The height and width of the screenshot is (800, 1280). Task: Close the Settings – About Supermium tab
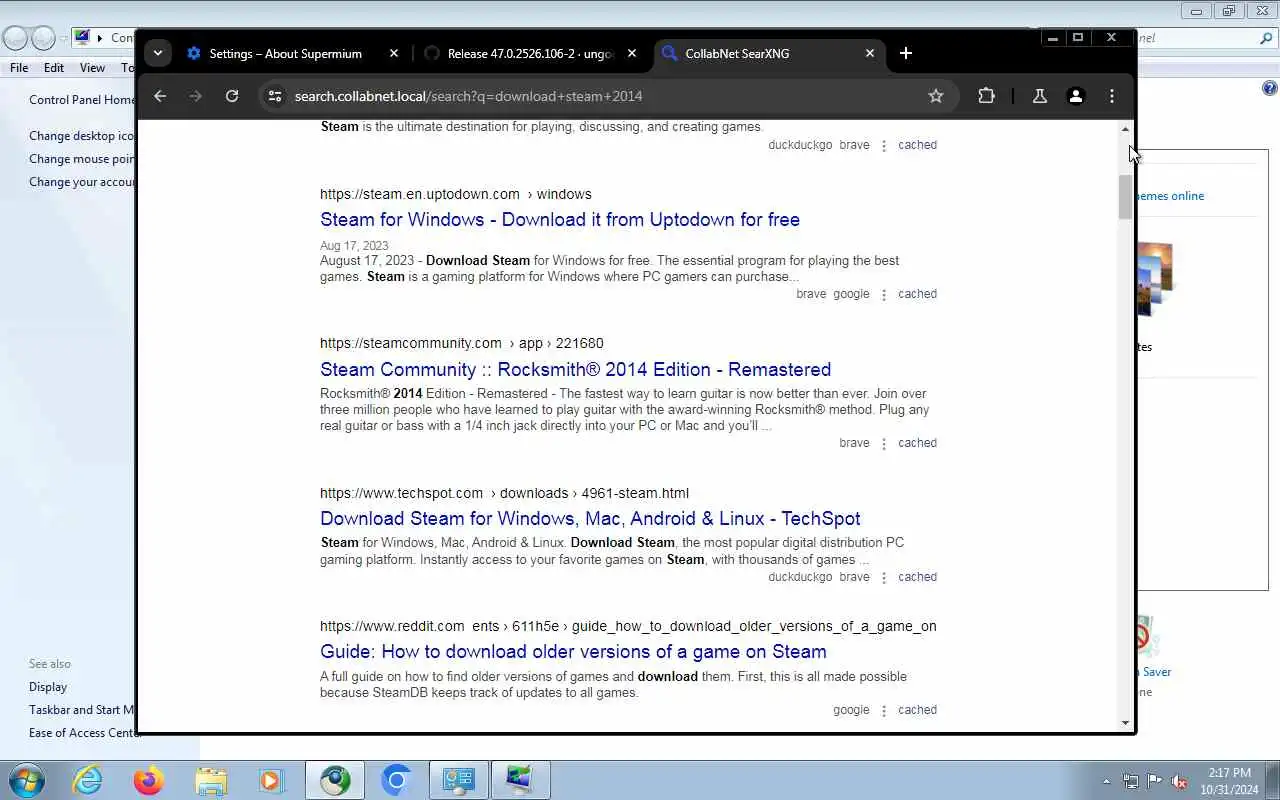[x=394, y=53]
